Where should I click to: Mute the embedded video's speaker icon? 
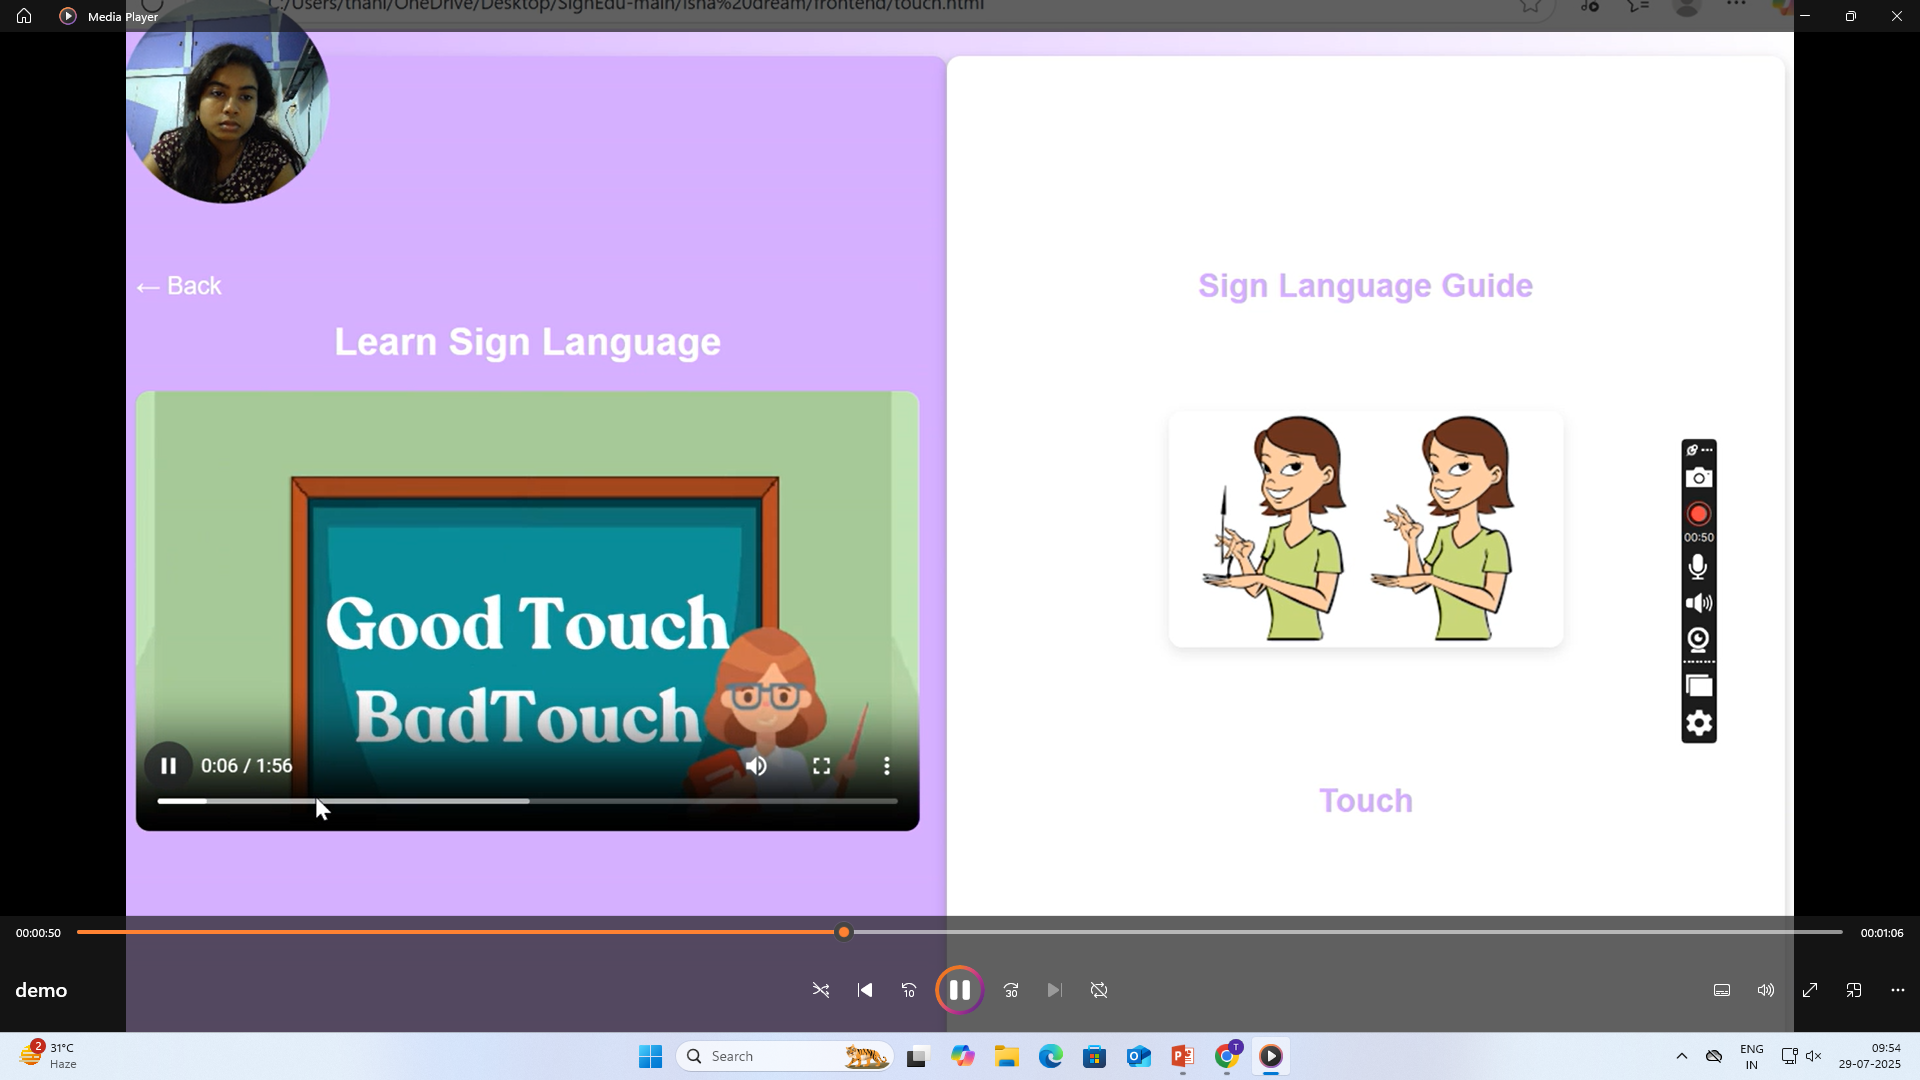point(757,766)
